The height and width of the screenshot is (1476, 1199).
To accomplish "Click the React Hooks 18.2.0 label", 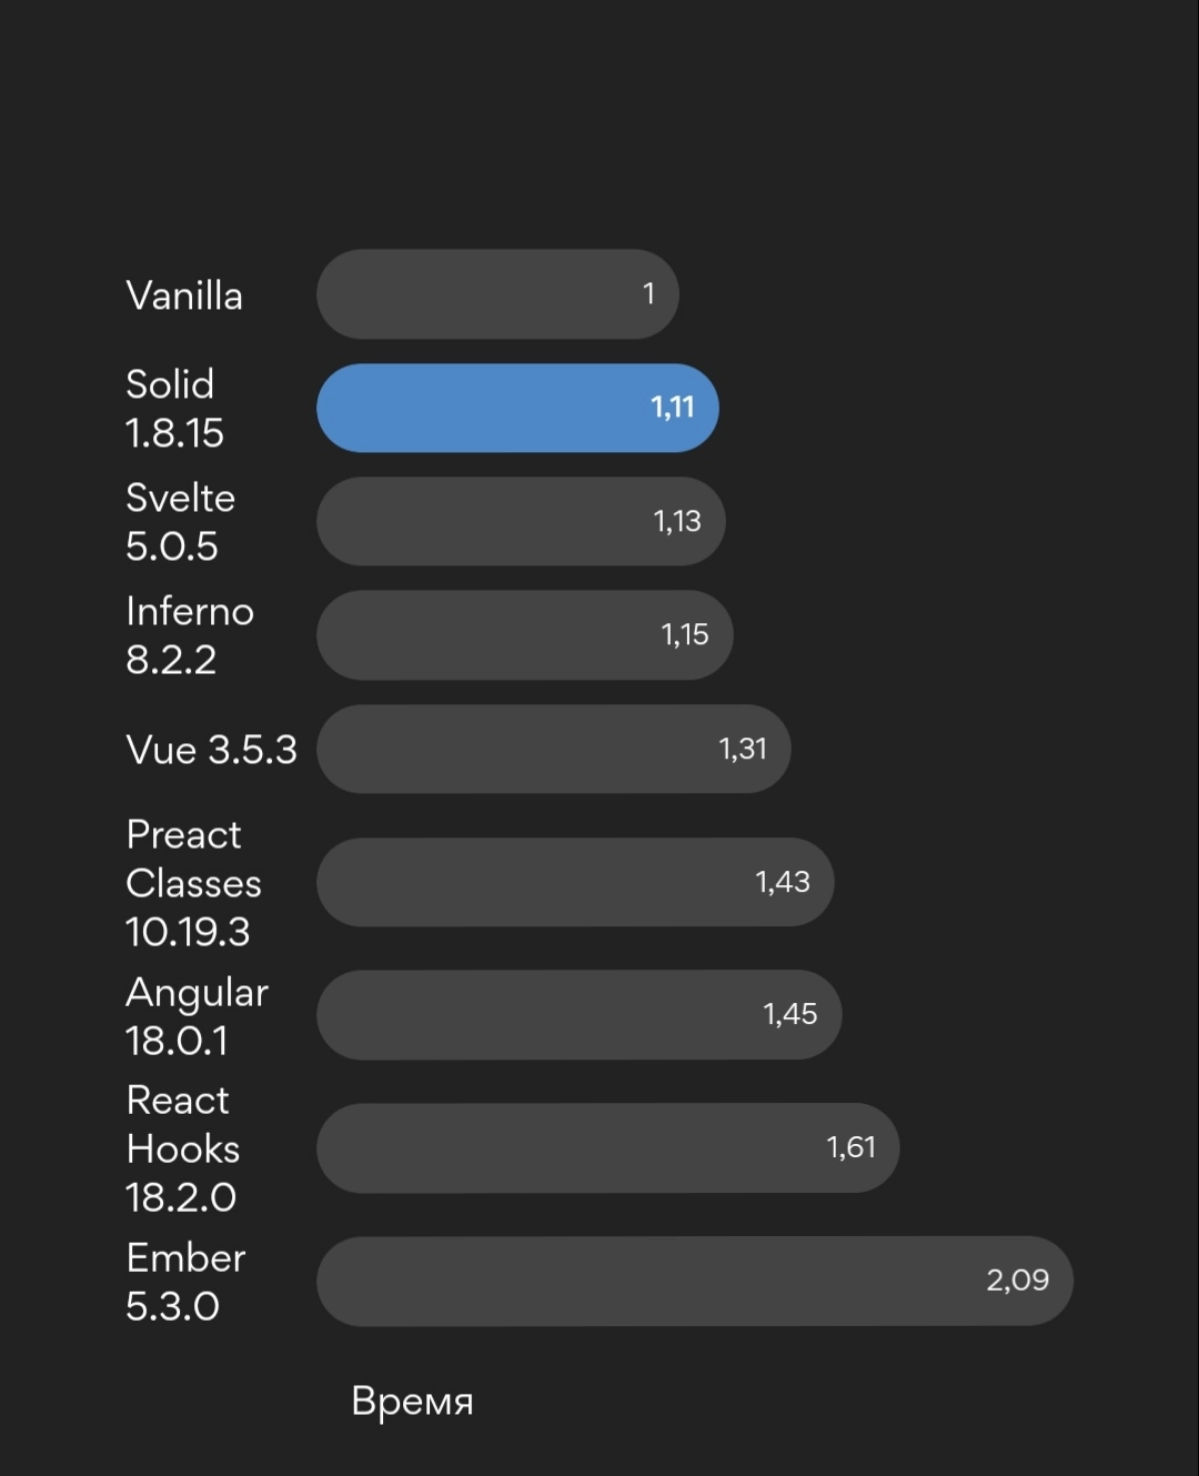I will tap(183, 1149).
